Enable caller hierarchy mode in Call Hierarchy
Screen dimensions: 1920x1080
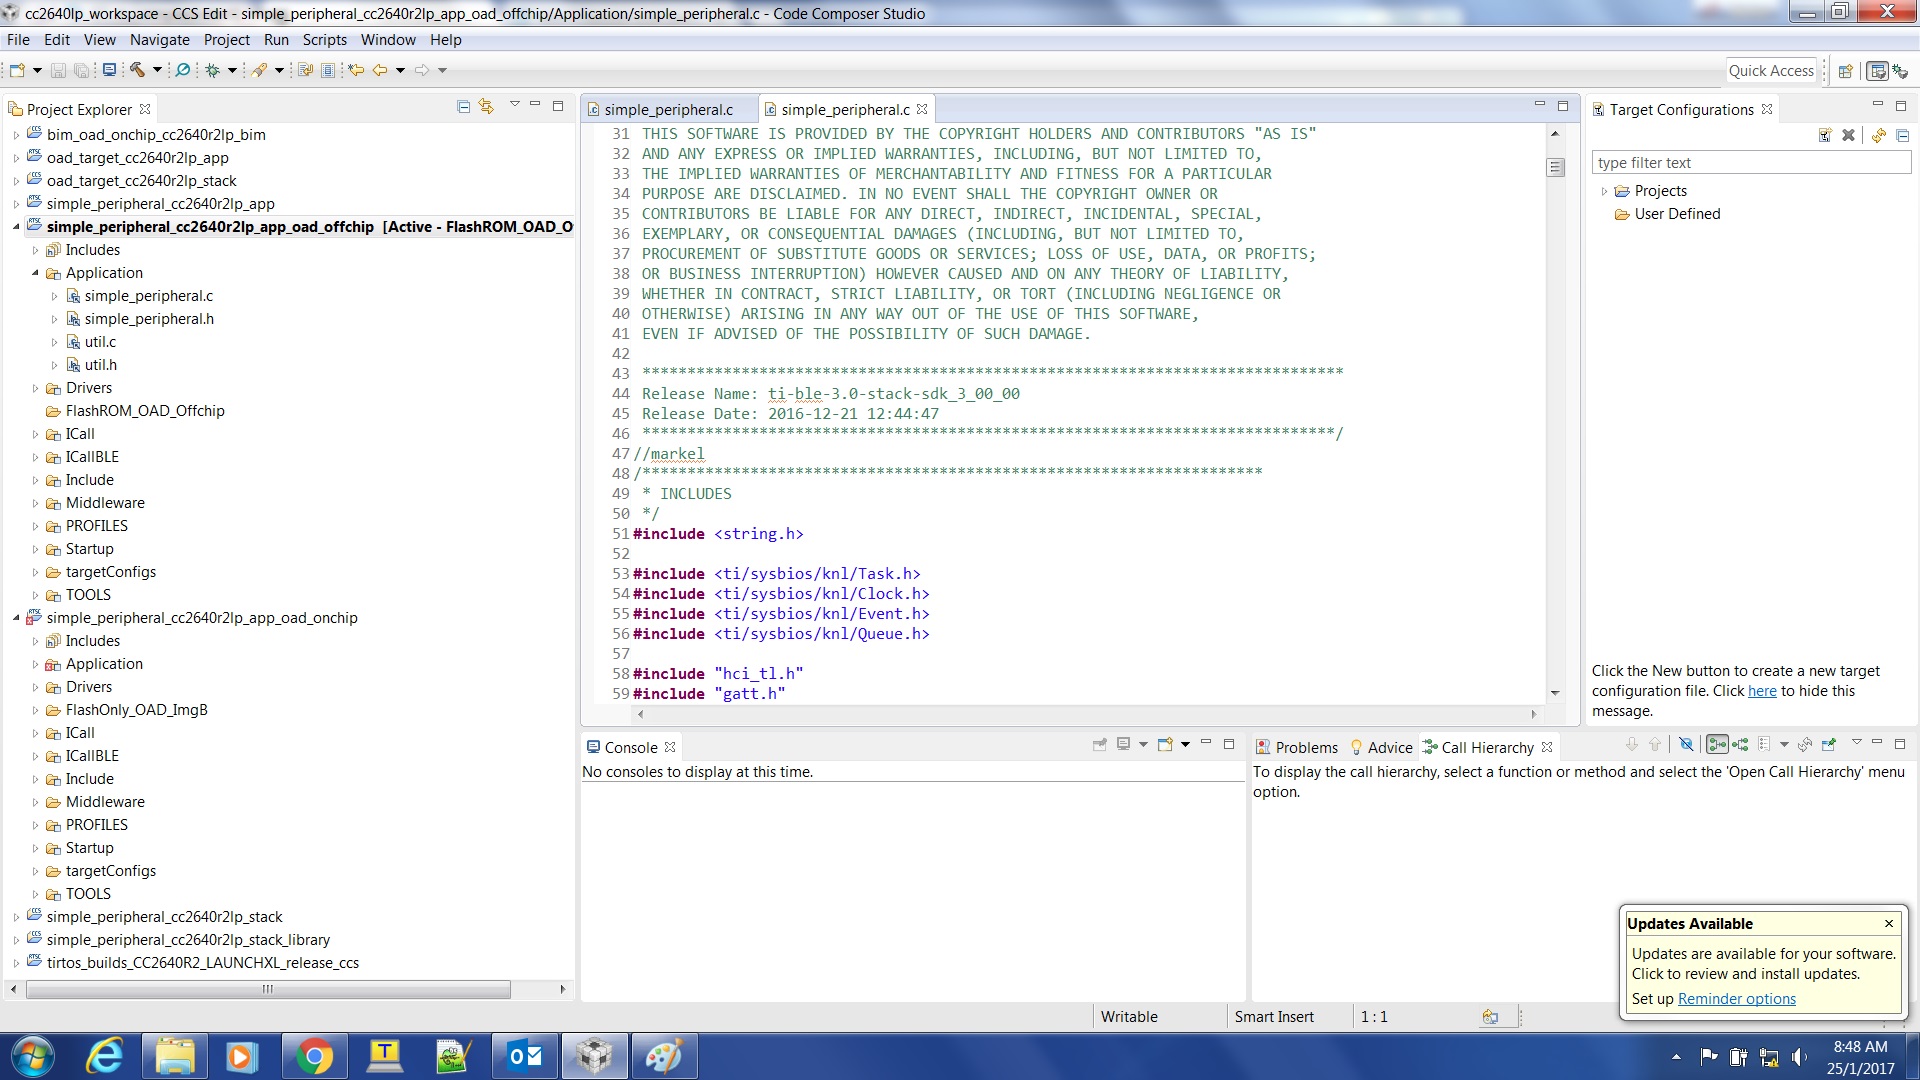(x=1717, y=744)
